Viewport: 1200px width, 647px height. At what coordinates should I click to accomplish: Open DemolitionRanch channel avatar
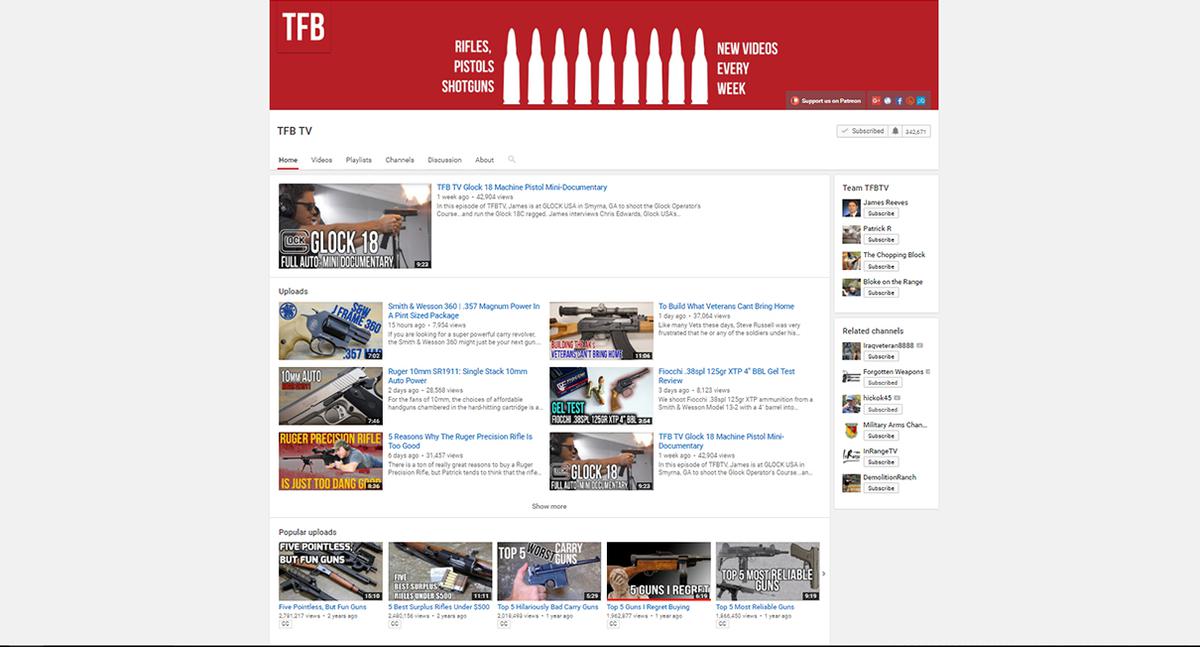coord(851,483)
